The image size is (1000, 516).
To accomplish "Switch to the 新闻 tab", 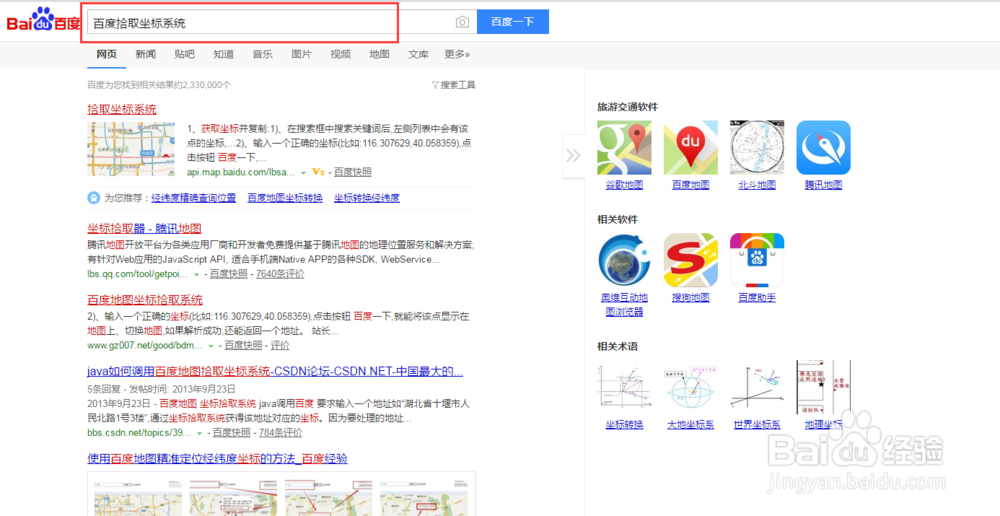I will pyautogui.click(x=145, y=54).
